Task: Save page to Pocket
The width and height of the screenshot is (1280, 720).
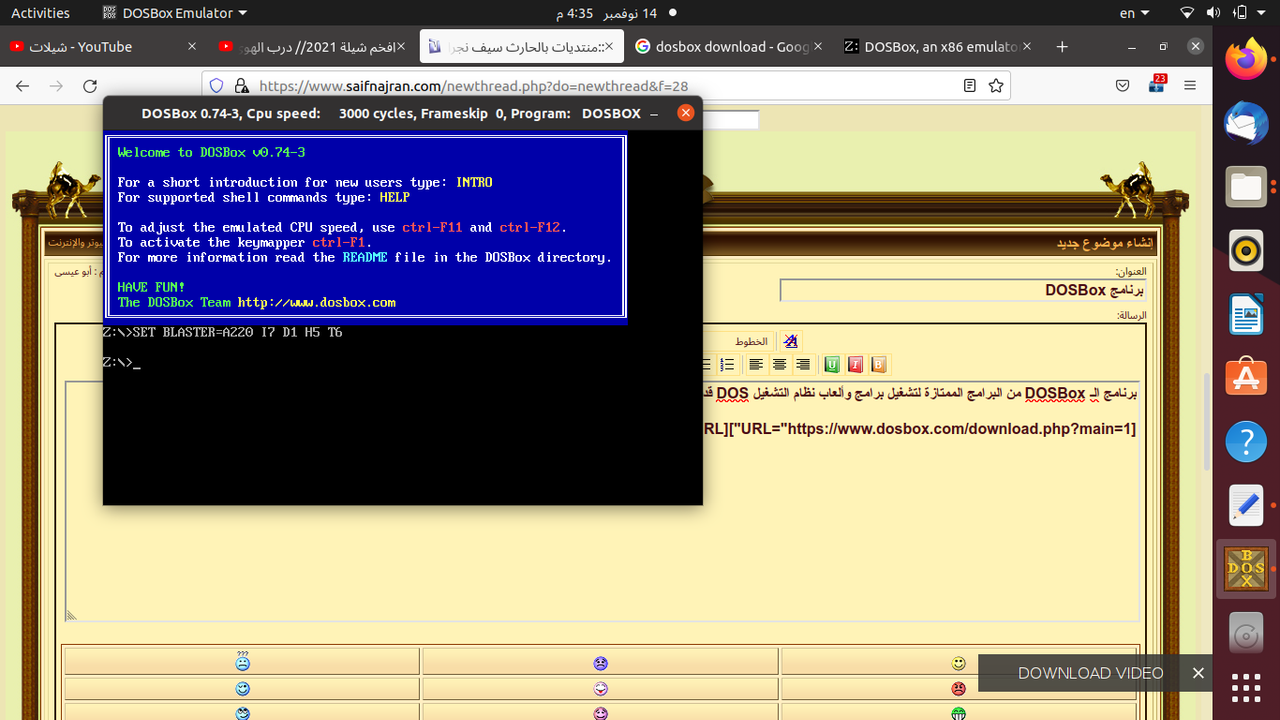Action: [x=1123, y=86]
